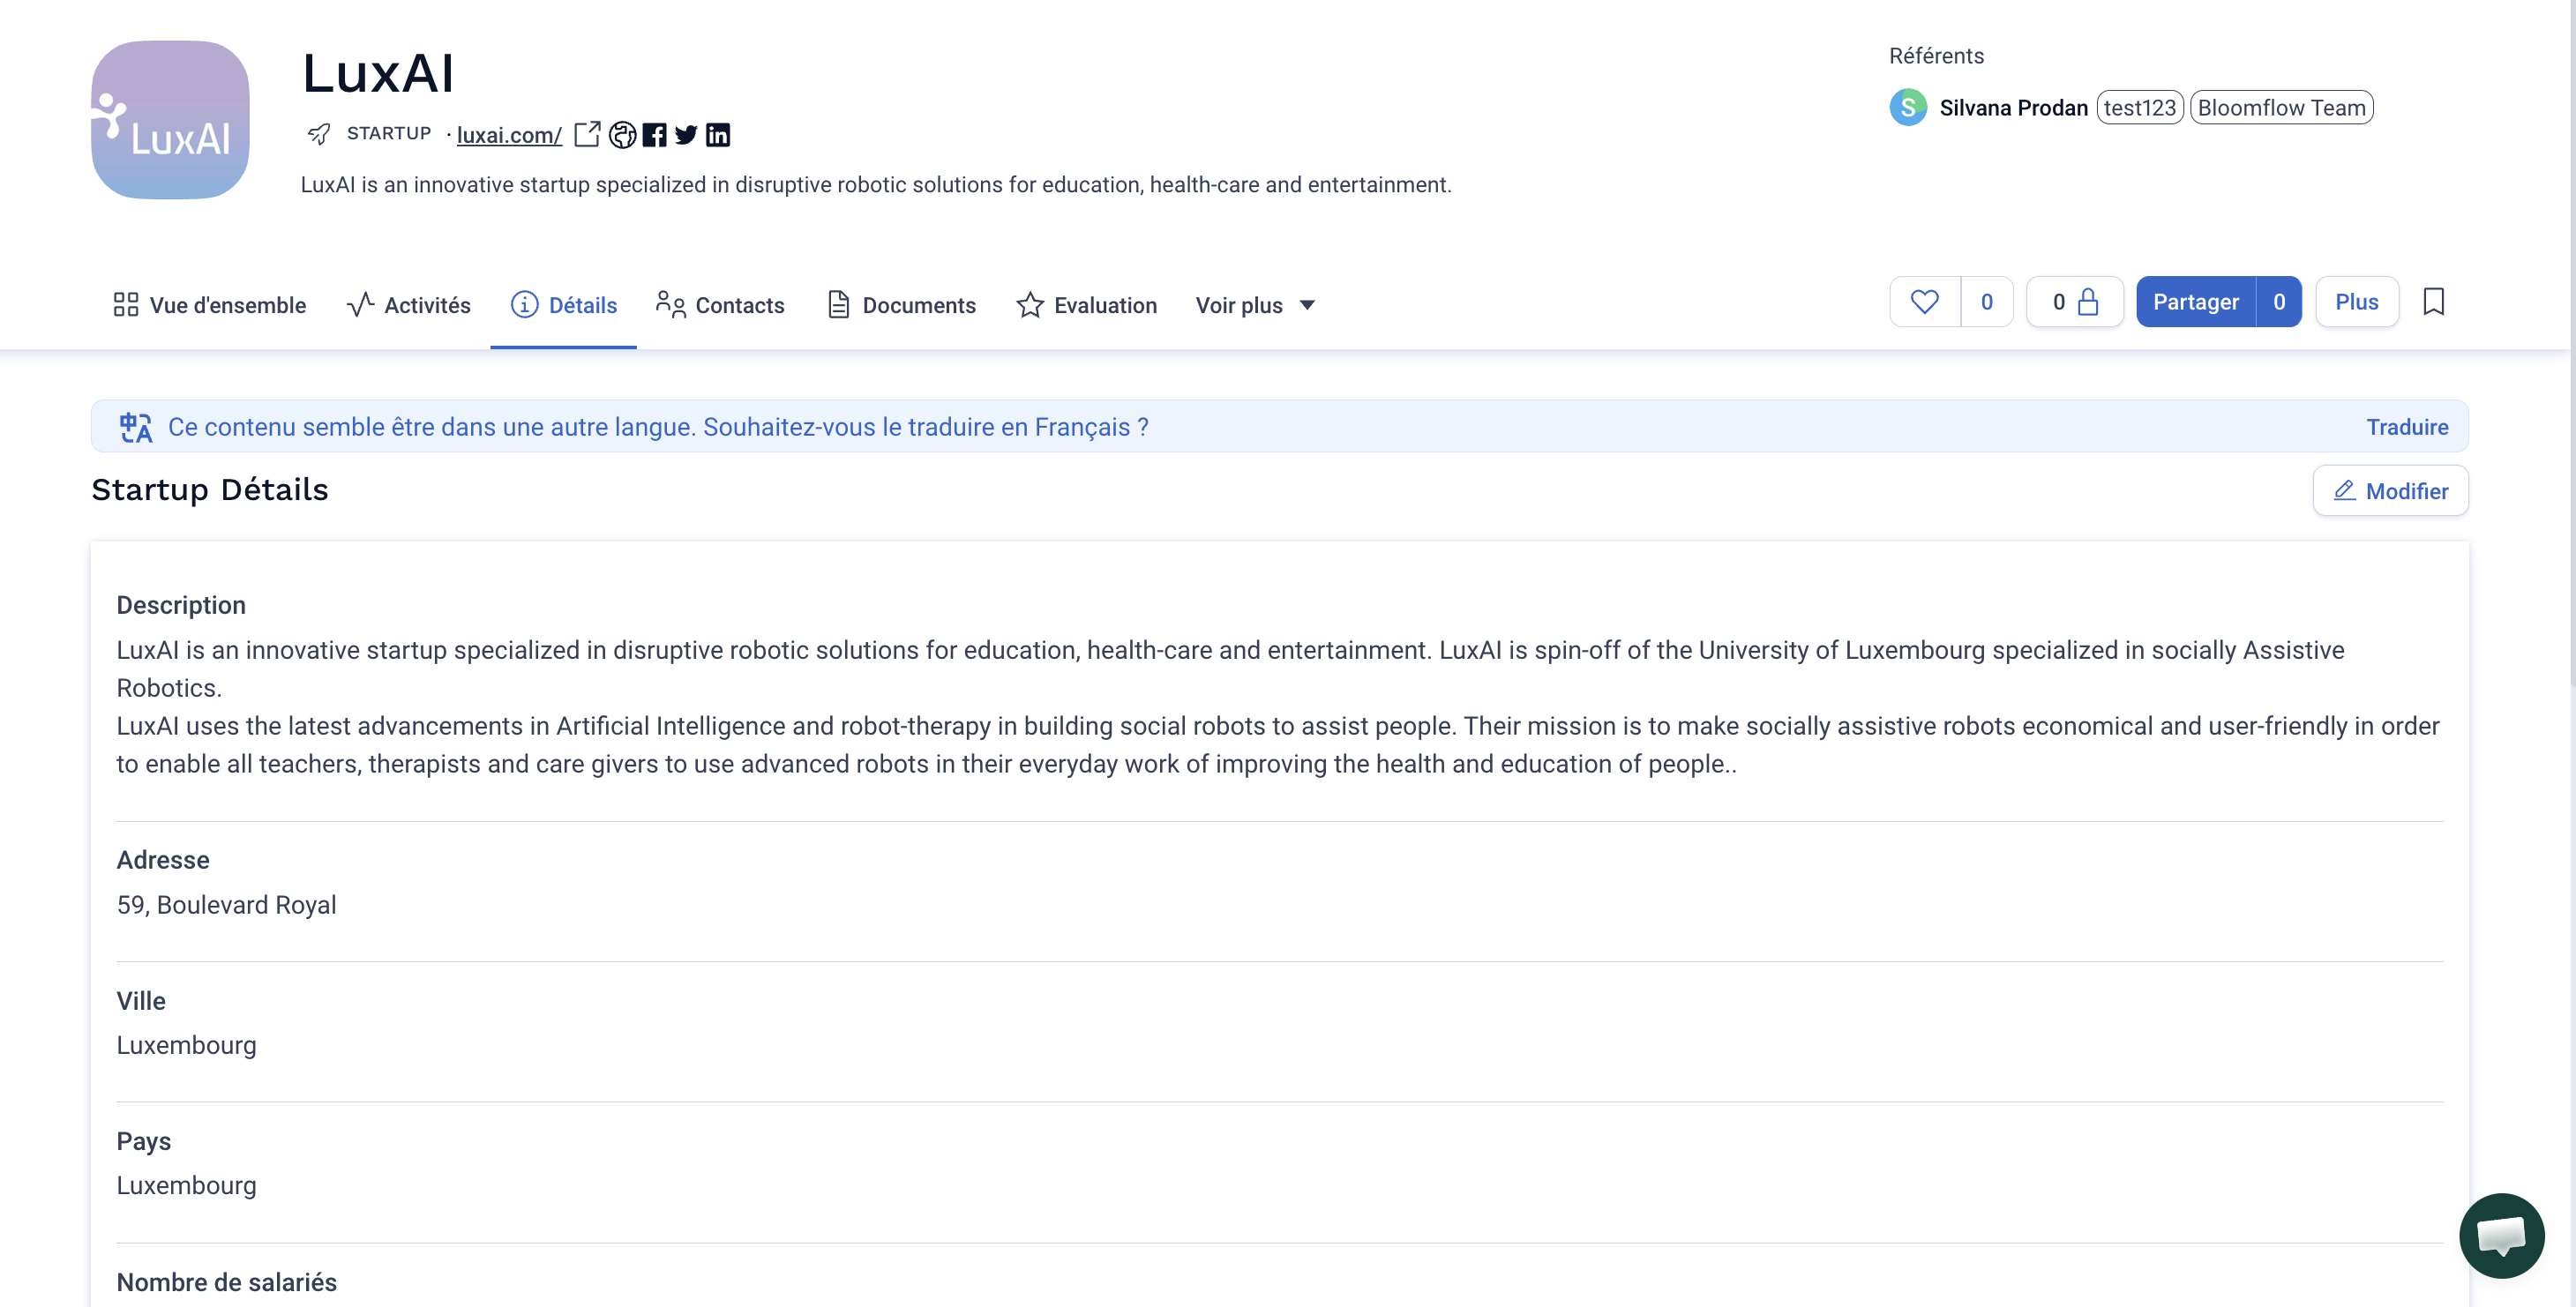This screenshot has width=2576, height=1307.
Task: Open the Crunchbase globe icon
Action: click(622, 135)
